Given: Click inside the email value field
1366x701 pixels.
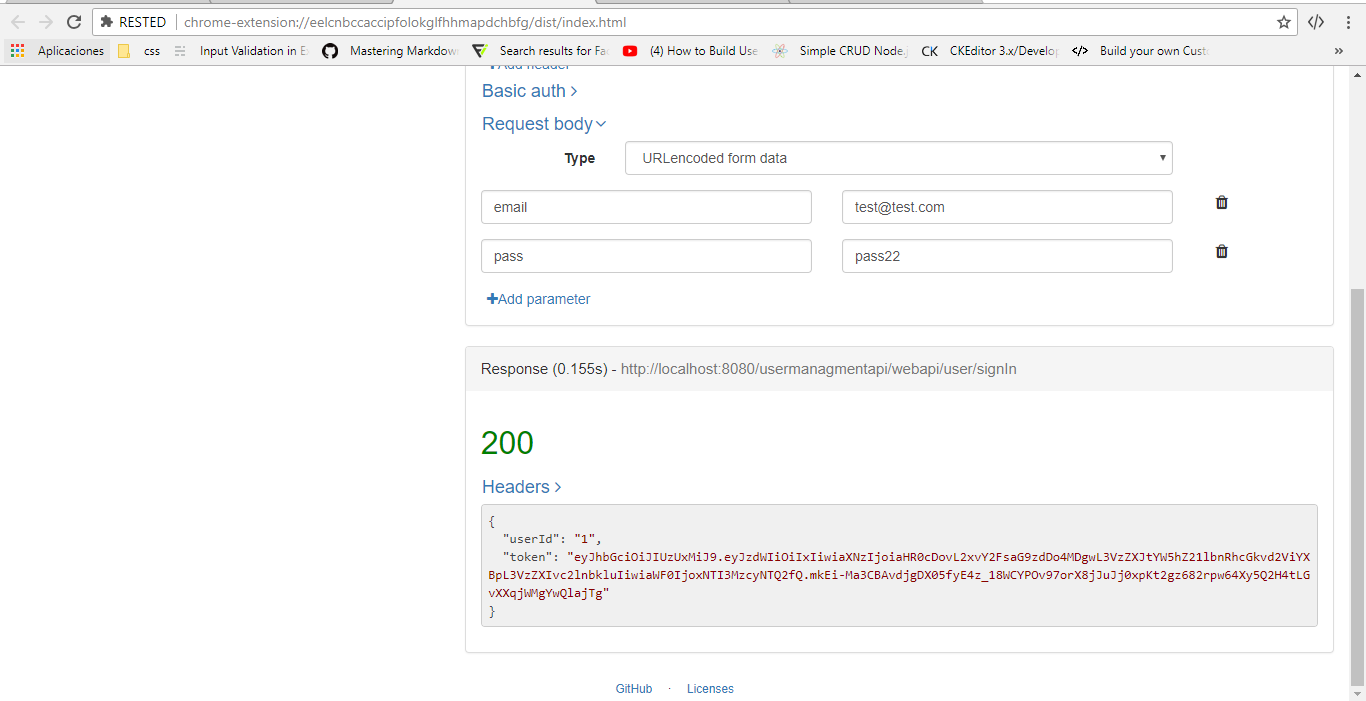Looking at the screenshot, I should point(1006,206).
